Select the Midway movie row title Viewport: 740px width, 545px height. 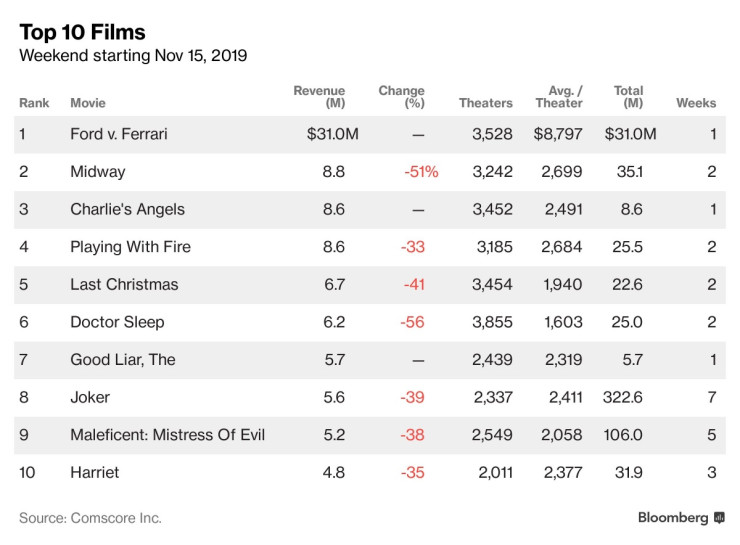(x=98, y=172)
